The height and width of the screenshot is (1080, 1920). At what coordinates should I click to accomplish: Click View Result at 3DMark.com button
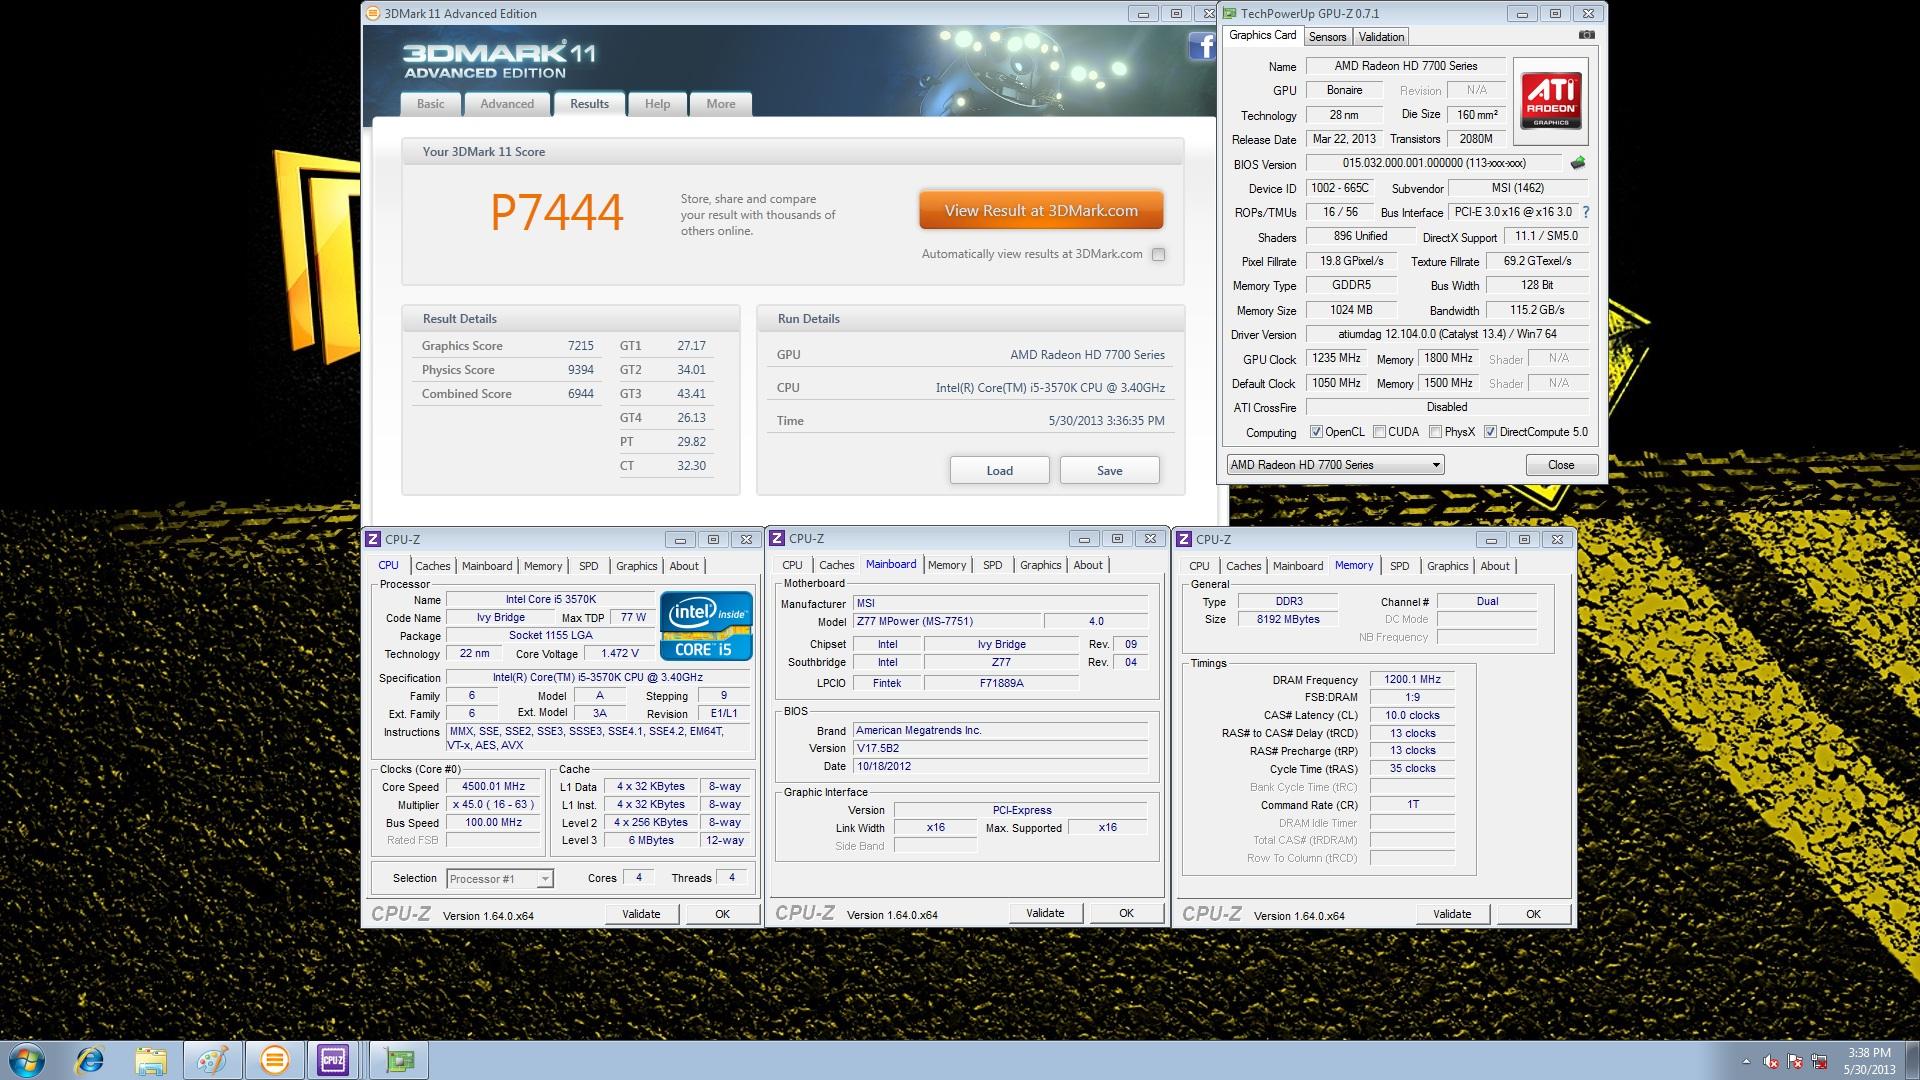coord(1041,211)
